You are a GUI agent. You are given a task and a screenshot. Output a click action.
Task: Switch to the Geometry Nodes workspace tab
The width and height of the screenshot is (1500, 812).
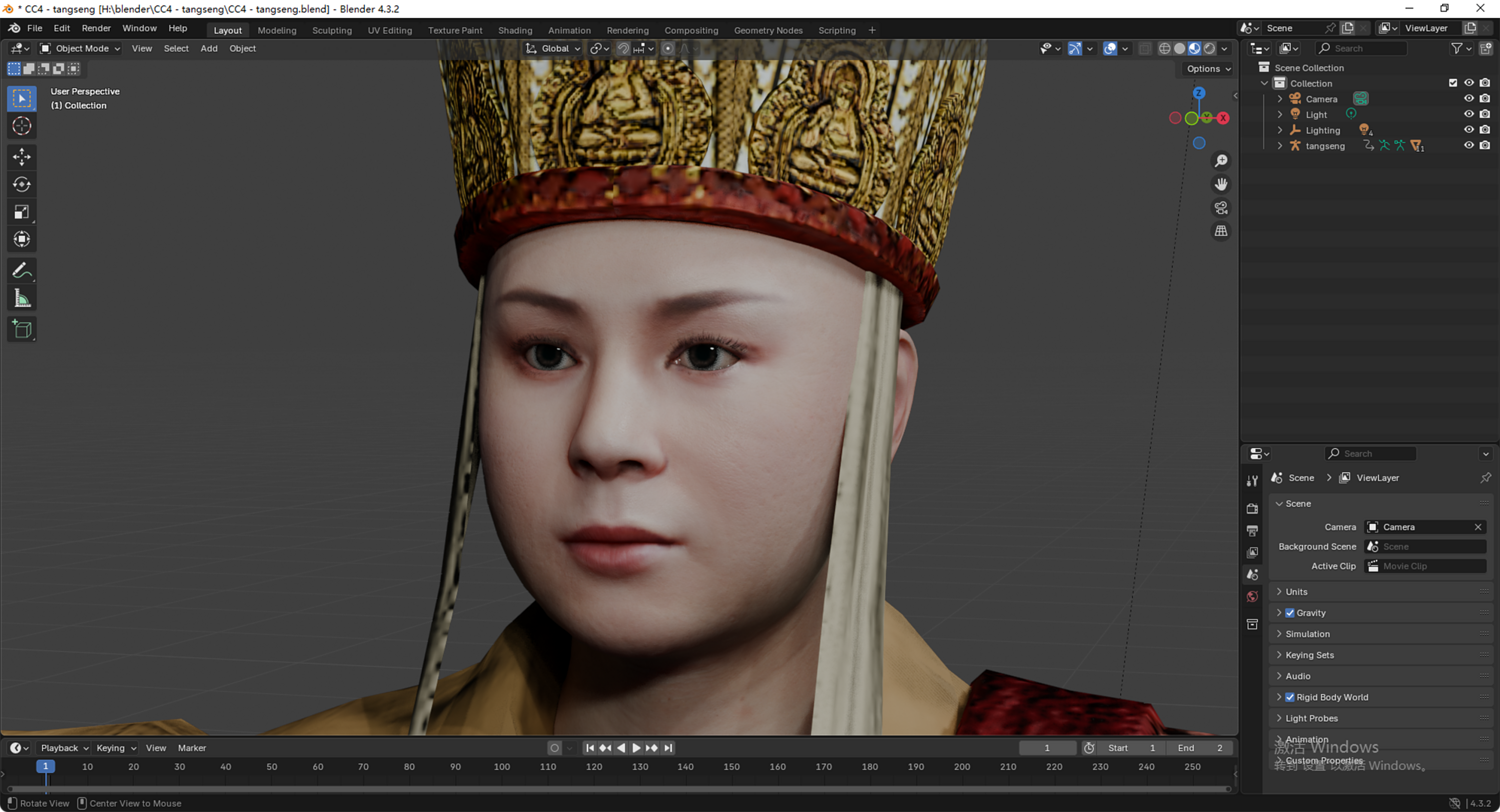pos(768,30)
